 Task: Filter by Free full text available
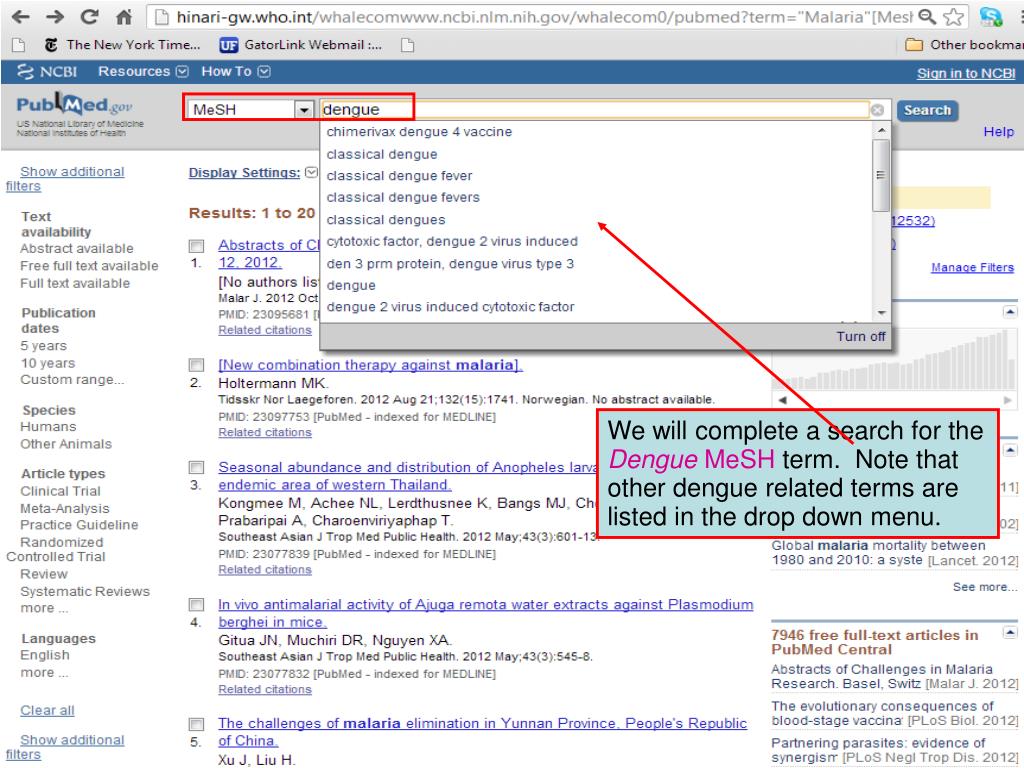click(89, 266)
